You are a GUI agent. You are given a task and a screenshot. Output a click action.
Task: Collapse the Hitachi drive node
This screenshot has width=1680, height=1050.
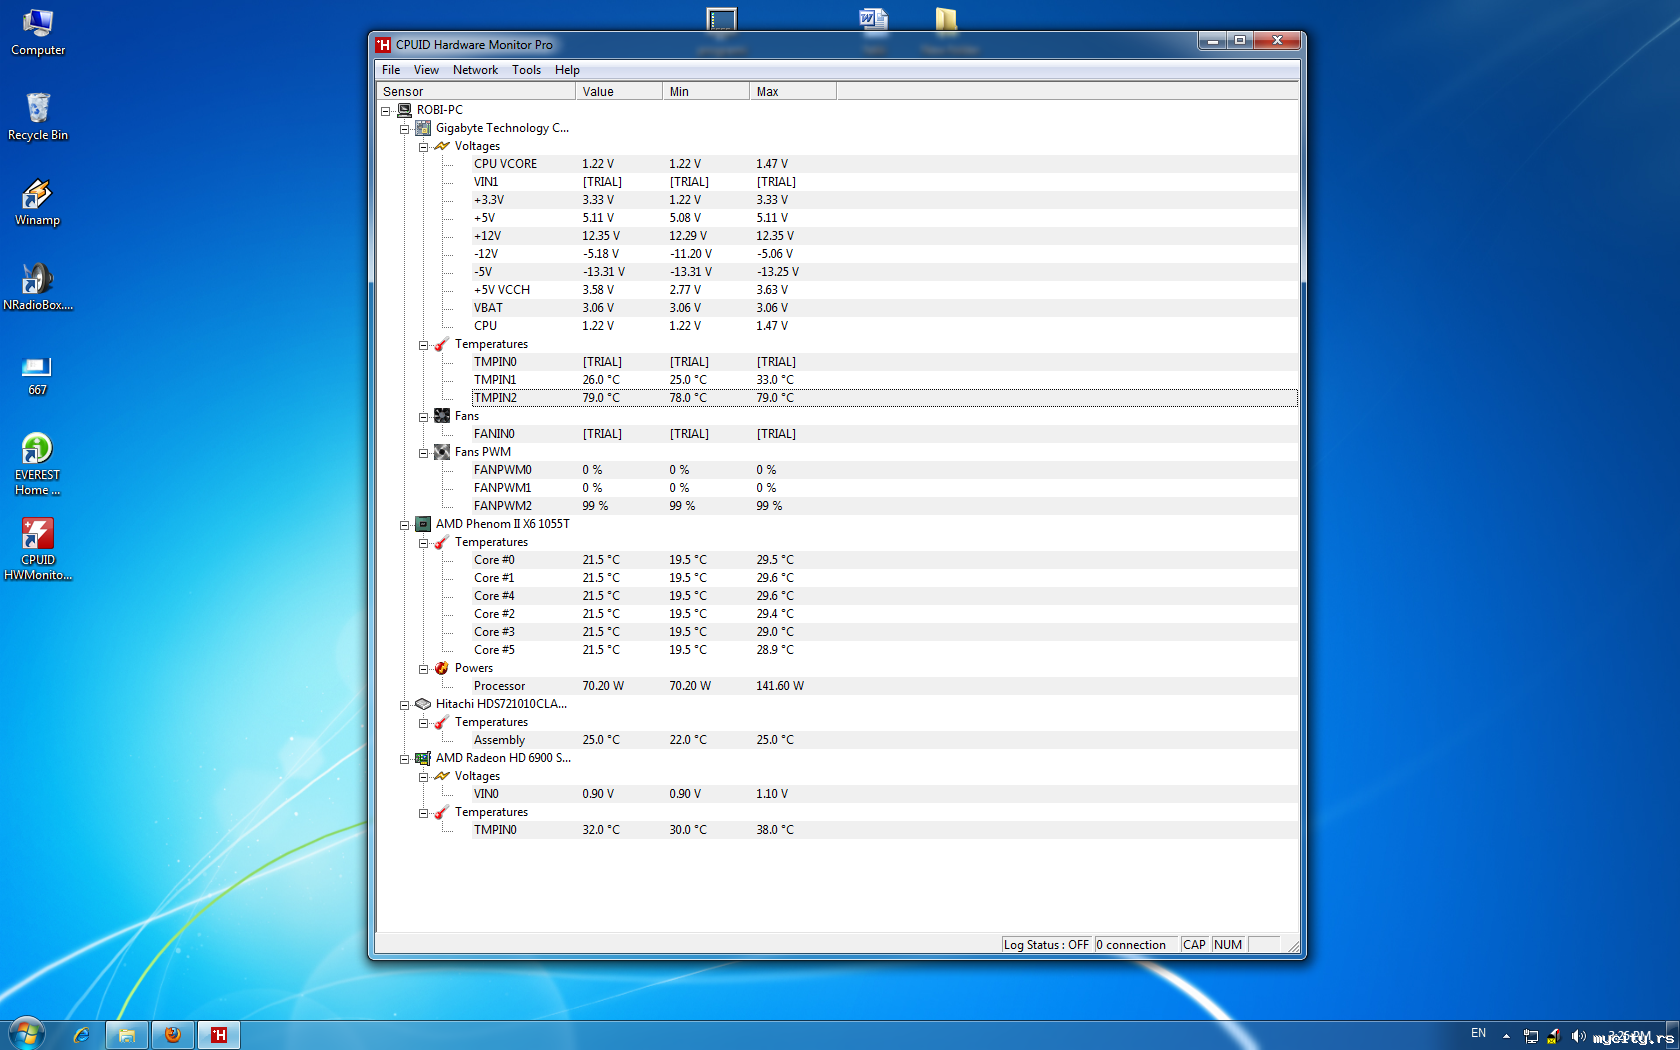(x=405, y=705)
